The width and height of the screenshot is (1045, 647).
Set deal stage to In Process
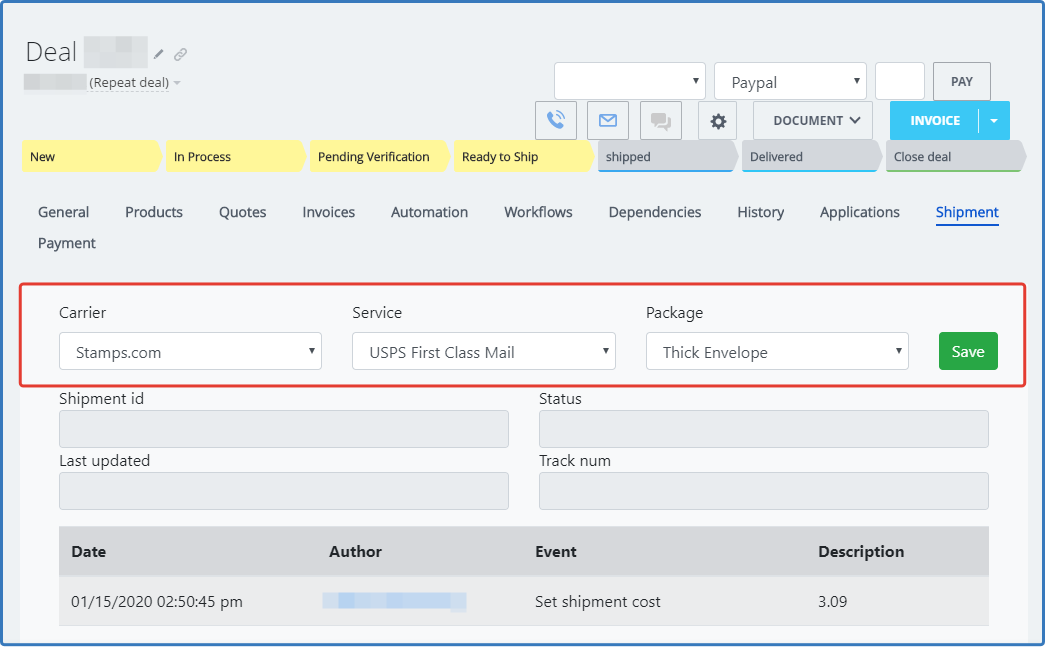tap(235, 157)
